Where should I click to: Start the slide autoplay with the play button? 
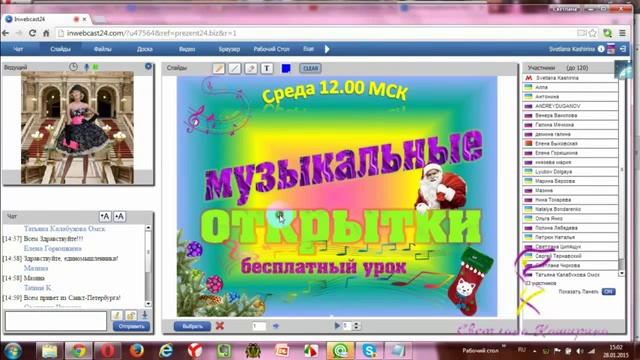pos(337,326)
